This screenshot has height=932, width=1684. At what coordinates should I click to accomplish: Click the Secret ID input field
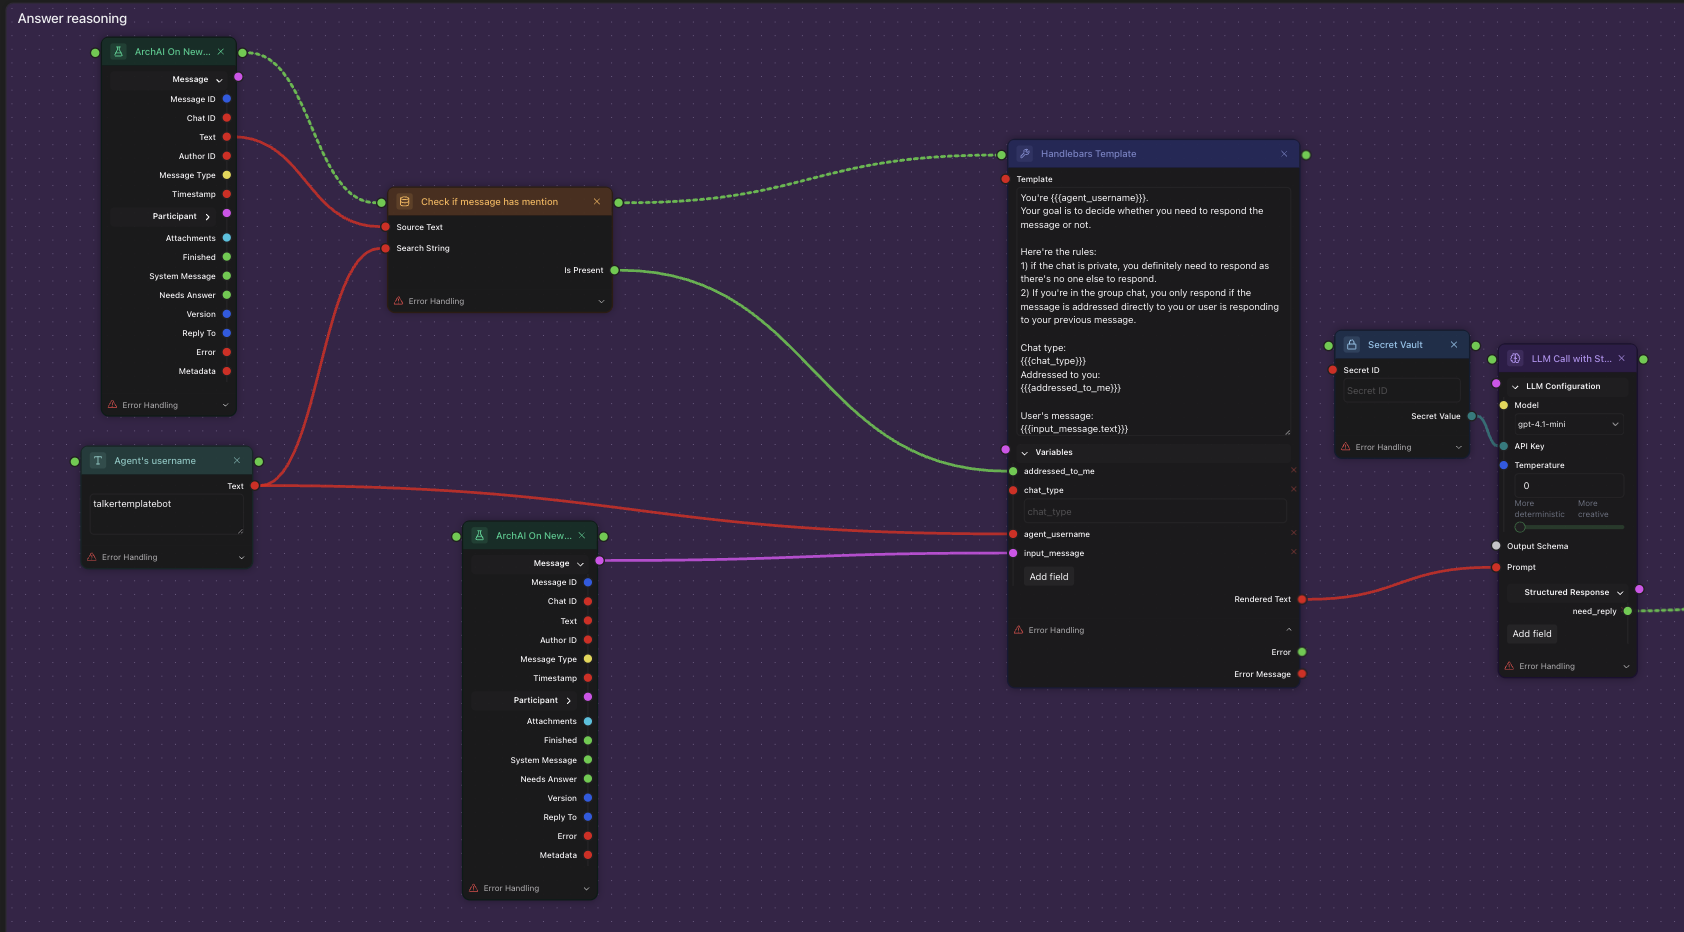pos(1400,391)
